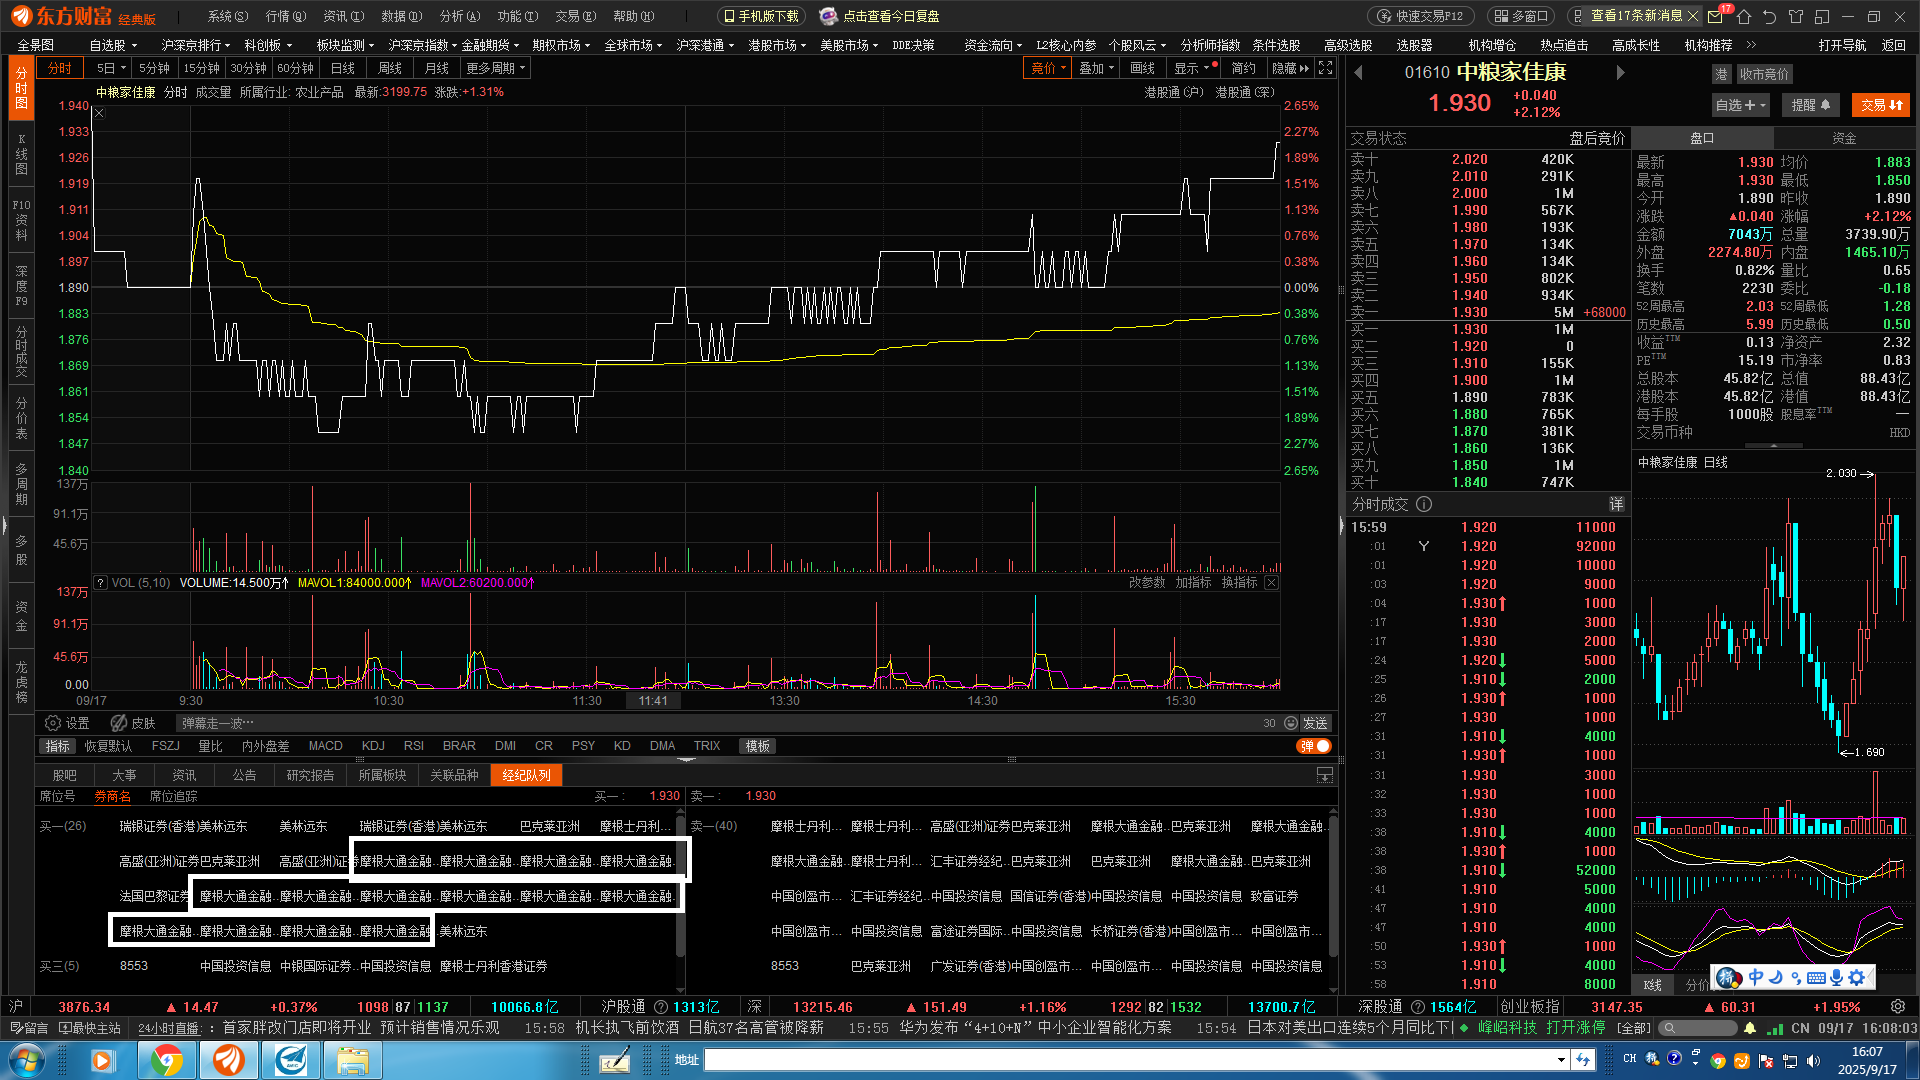Open 多窗口 multi-window button
1920x1080 pixels.
pos(1521,16)
